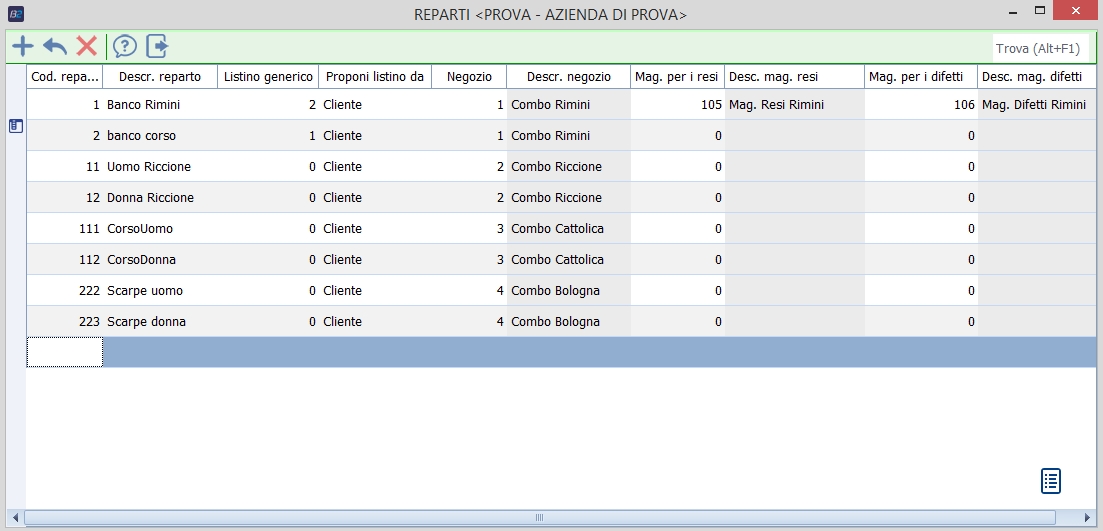1103x531 pixels.
Task: Click the blue plus New record icon
Action: [23, 46]
